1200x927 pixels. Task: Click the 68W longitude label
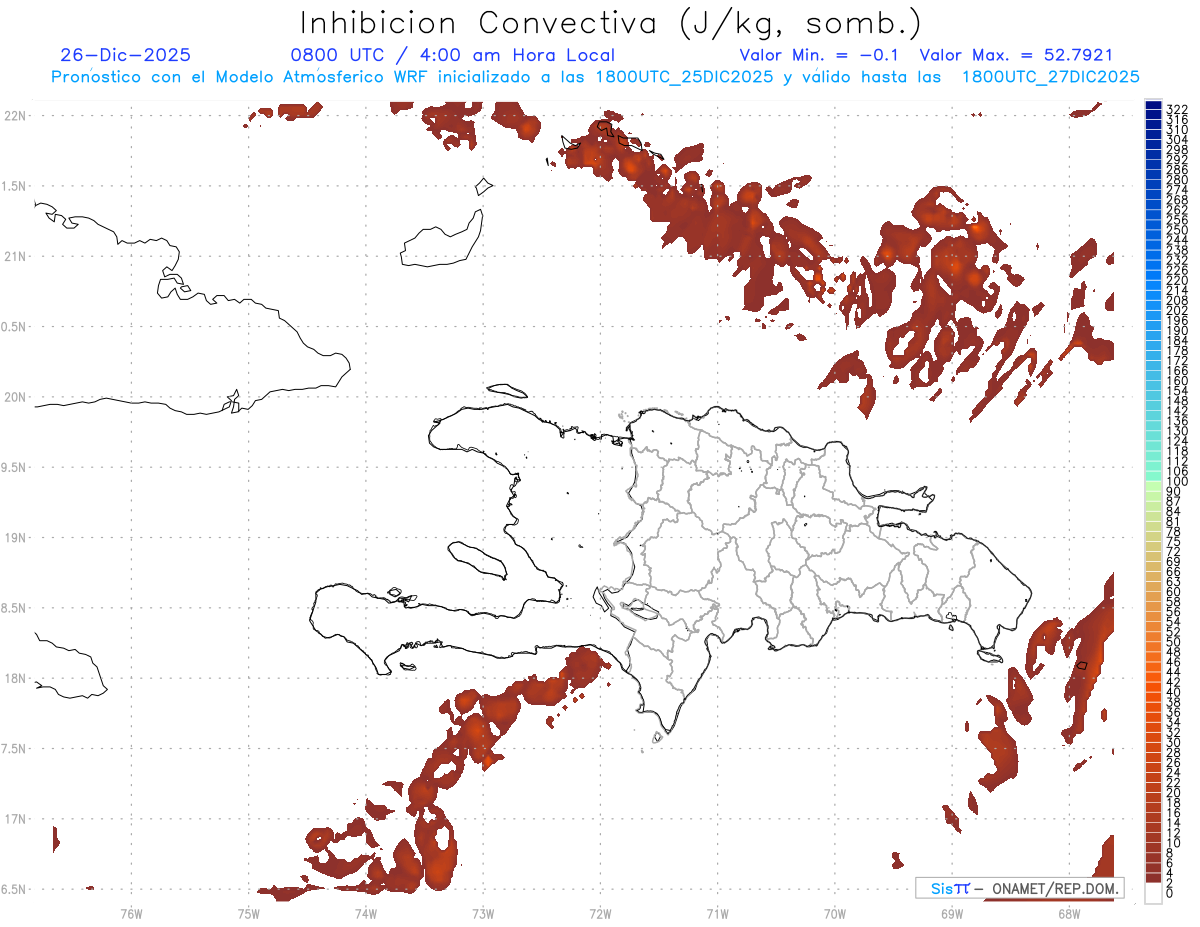click(x=1069, y=912)
